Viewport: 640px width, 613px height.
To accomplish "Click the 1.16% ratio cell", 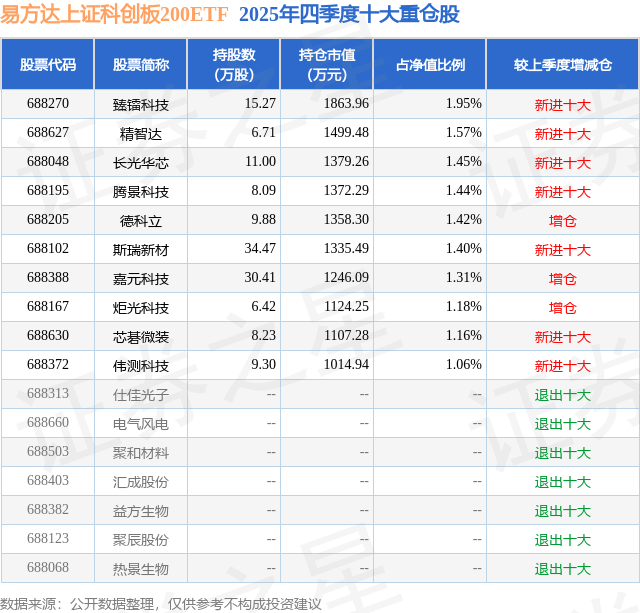I will point(464,335).
